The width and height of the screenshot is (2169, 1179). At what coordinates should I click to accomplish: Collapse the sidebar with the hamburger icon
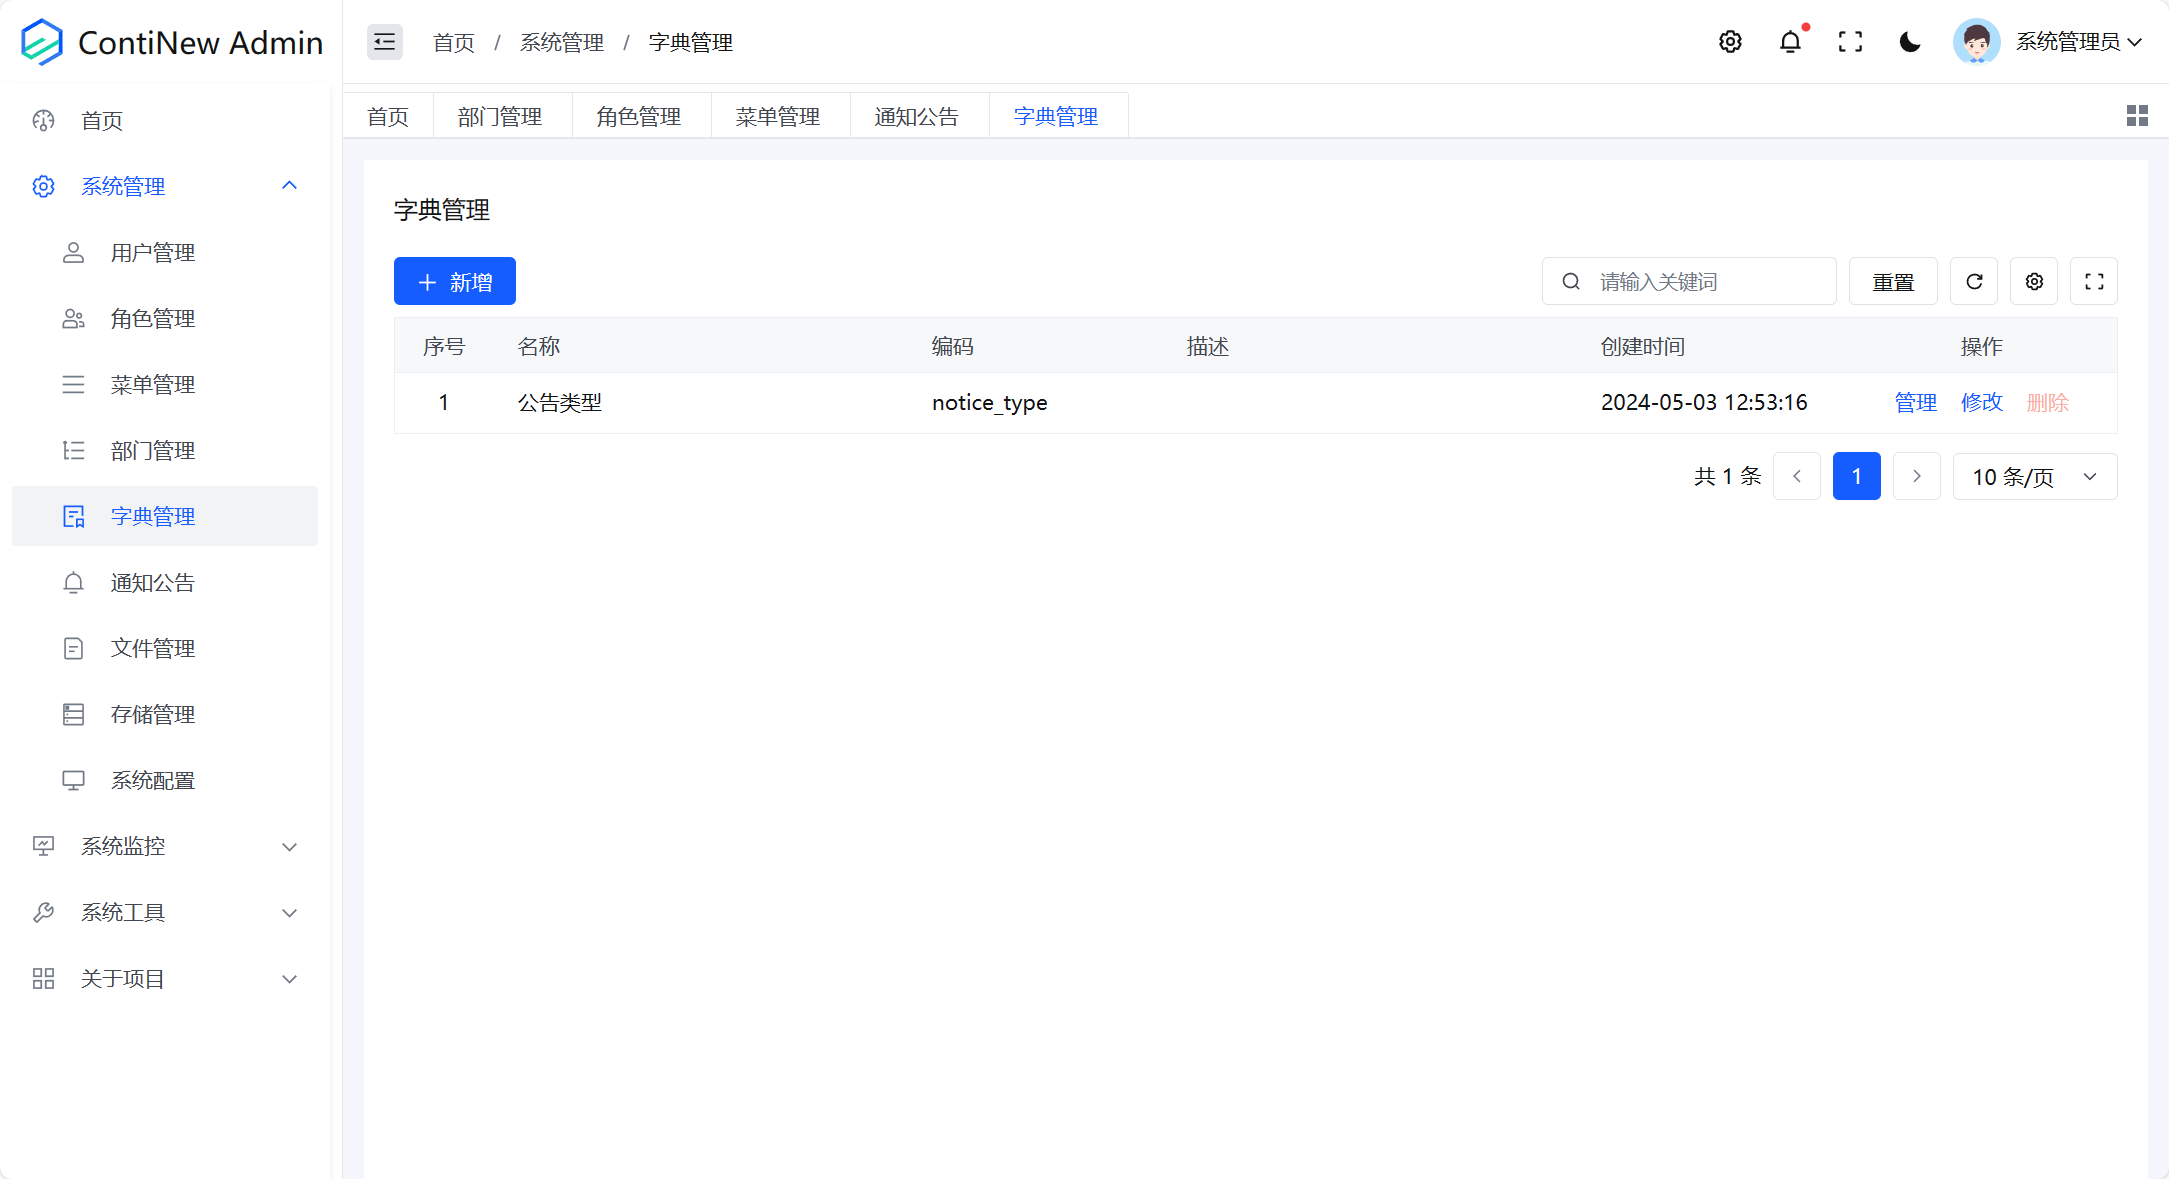[384, 42]
